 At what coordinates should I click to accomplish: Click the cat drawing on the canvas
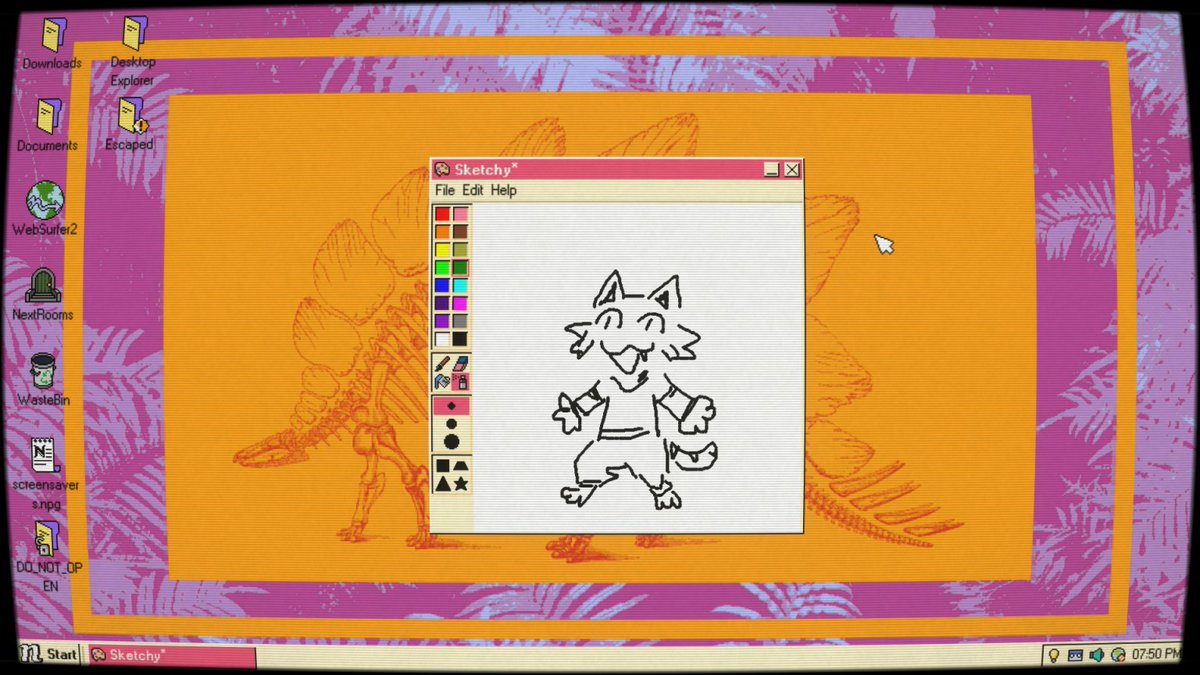pos(635,388)
